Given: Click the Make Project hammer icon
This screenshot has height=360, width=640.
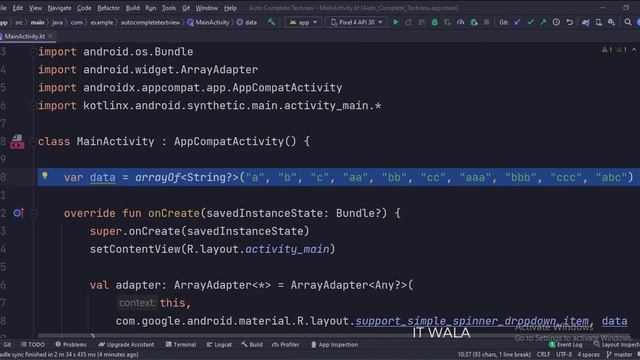Looking at the screenshot, I should [271, 22].
